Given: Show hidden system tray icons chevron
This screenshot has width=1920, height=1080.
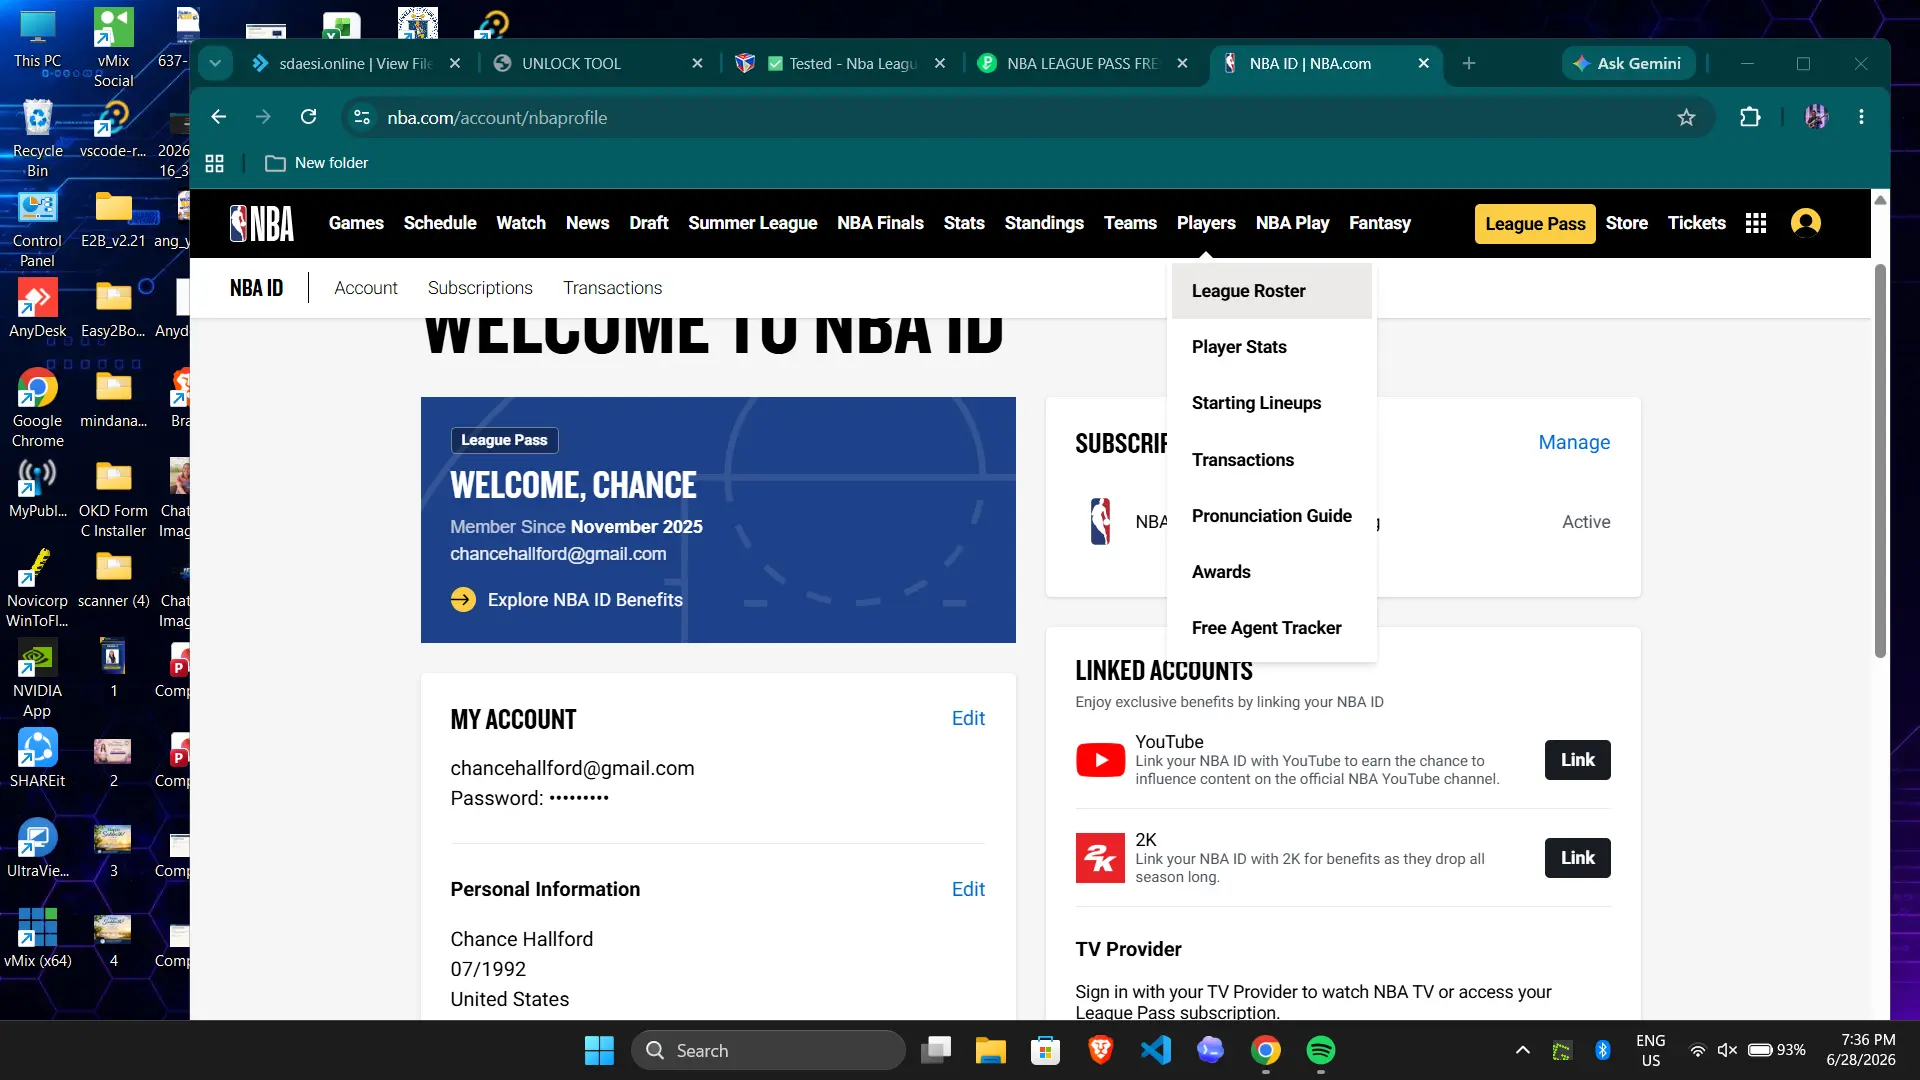Looking at the screenshot, I should click(1522, 1050).
